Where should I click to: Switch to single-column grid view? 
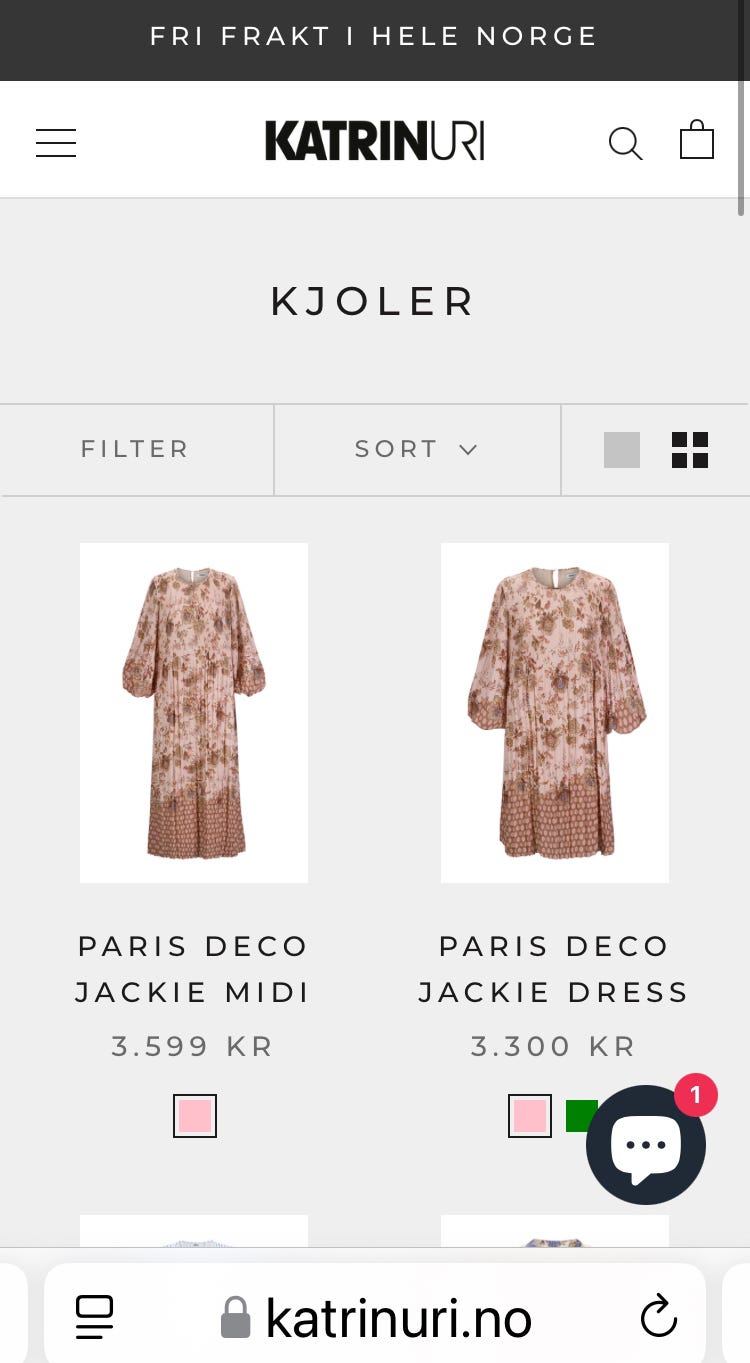pyautogui.click(x=621, y=450)
